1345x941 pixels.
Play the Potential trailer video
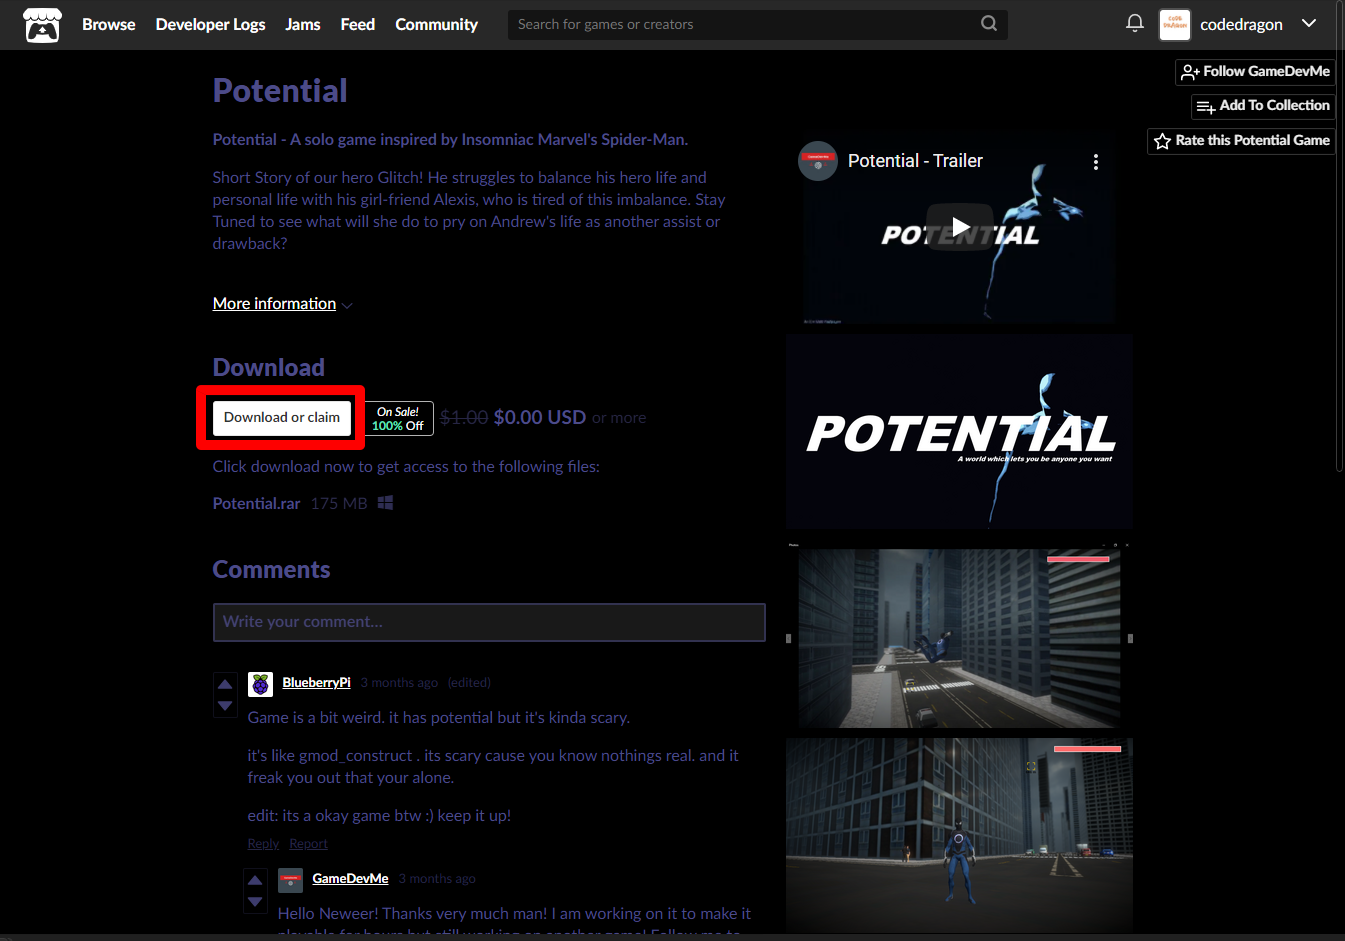coord(960,227)
